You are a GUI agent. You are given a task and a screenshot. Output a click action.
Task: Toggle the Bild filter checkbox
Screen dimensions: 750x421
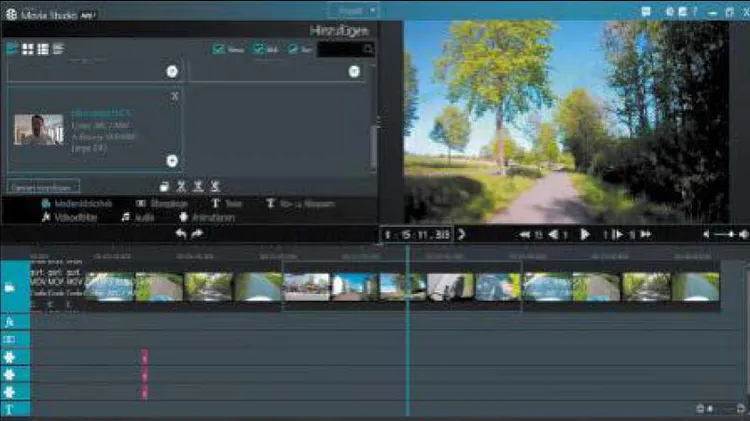(258, 49)
